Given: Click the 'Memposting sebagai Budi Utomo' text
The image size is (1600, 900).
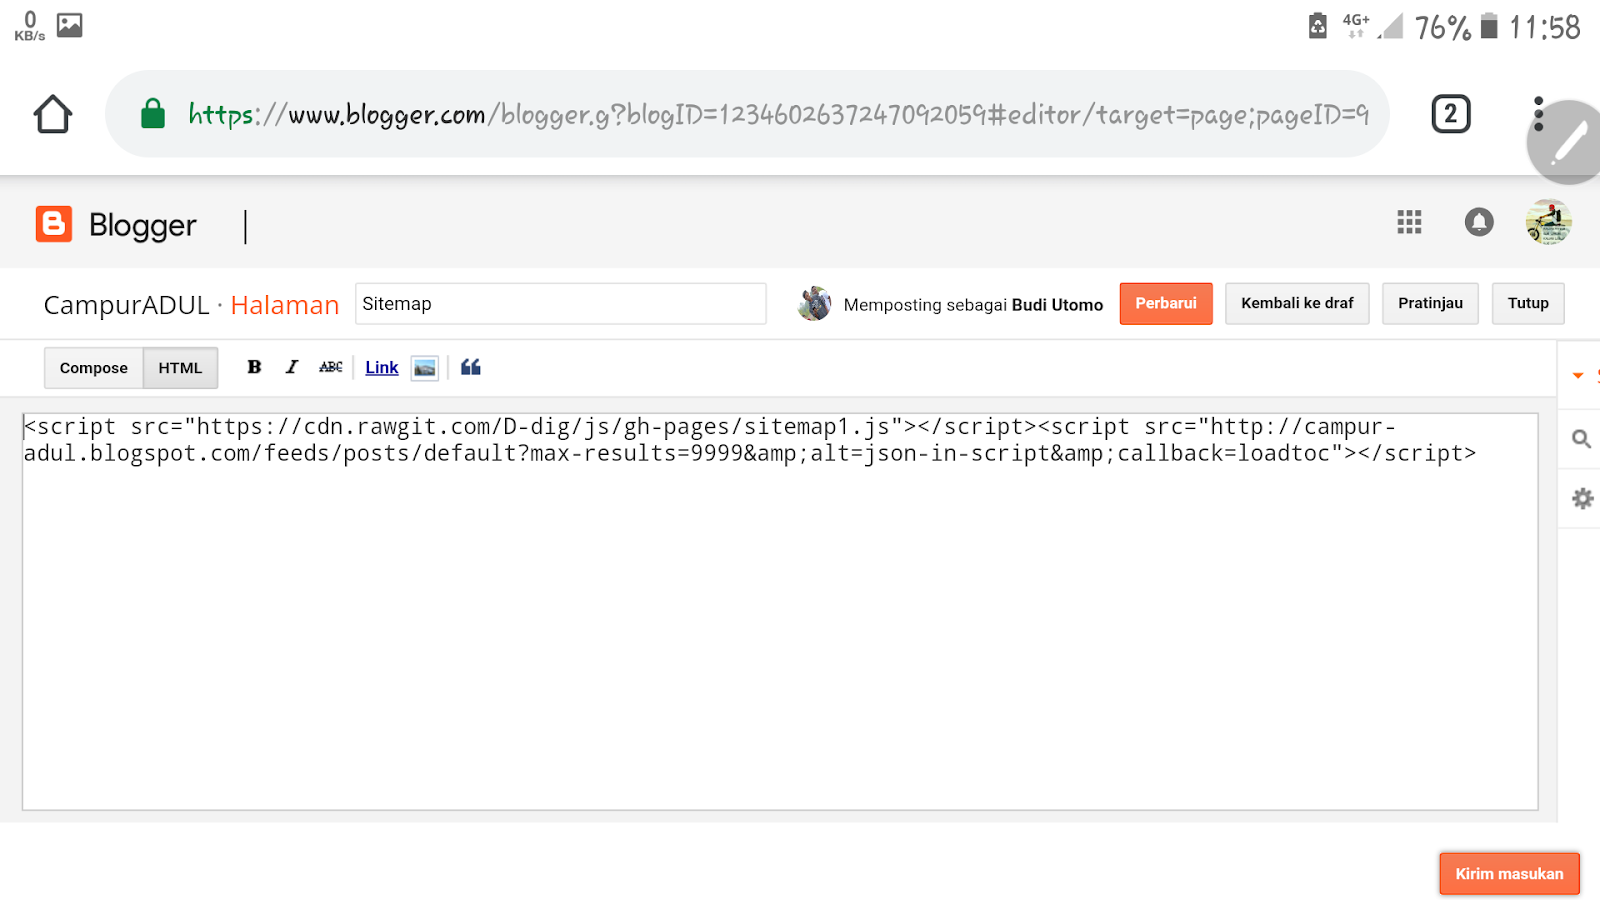Looking at the screenshot, I should click(973, 305).
